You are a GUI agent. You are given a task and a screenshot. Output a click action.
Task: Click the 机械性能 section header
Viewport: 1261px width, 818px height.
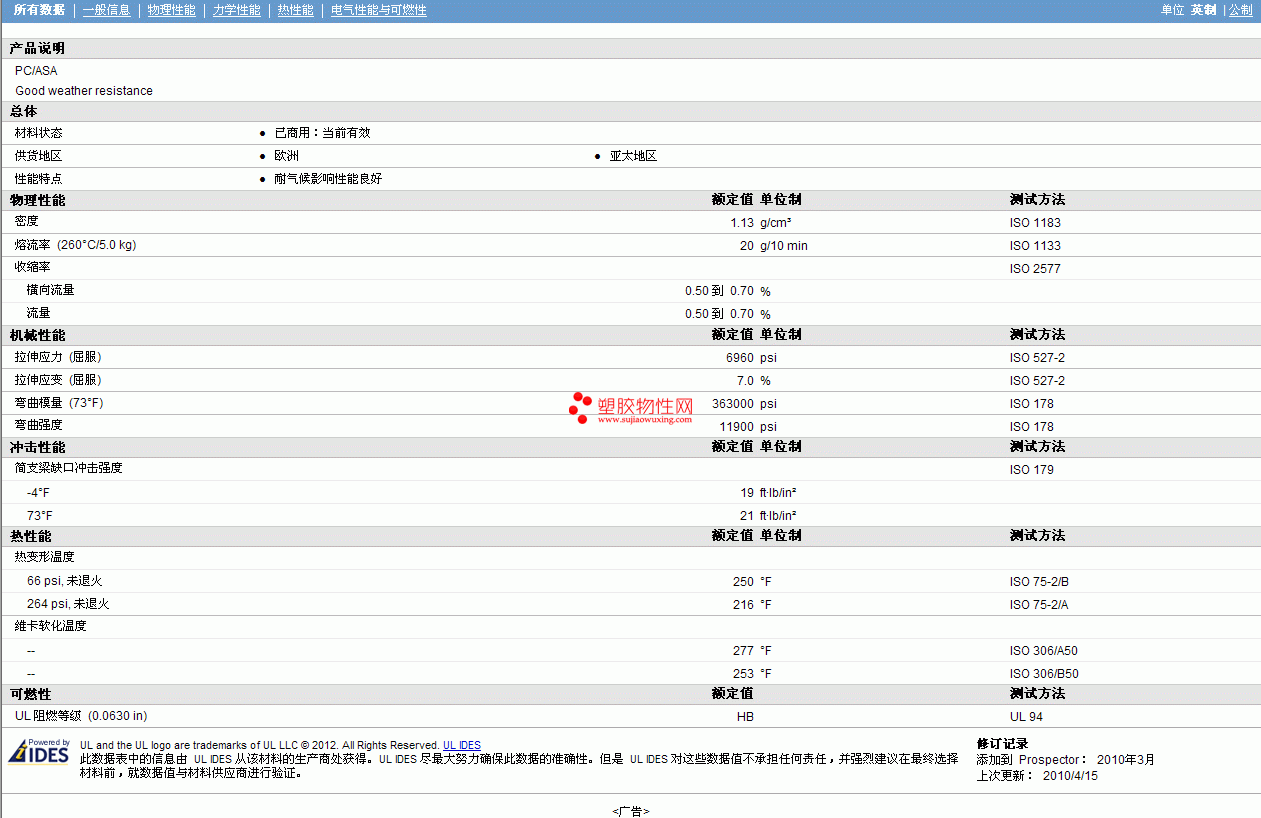[37, 335]
